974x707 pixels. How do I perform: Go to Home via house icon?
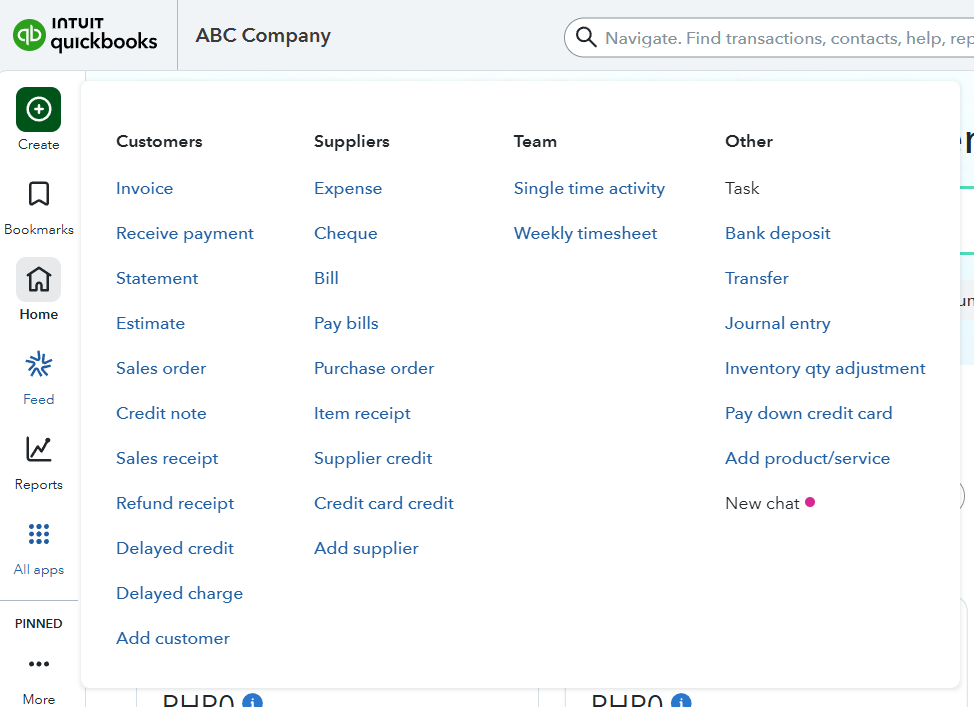click(x=39, y=280)
